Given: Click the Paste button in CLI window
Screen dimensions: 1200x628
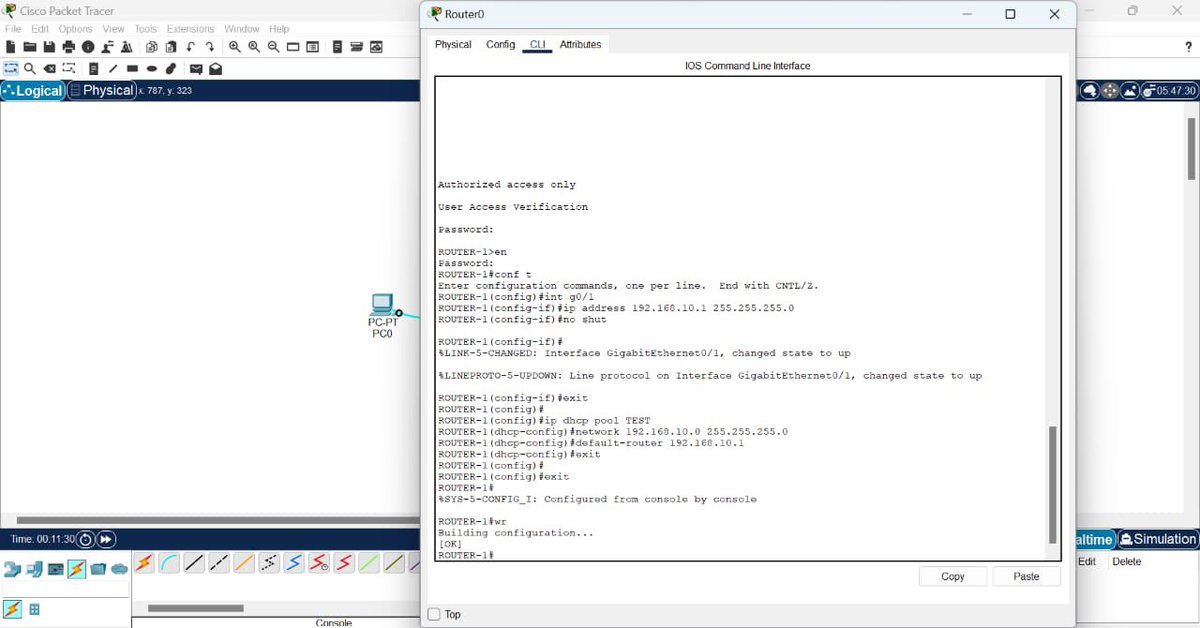Looking at the screenshot, I should pos(1026,576).
